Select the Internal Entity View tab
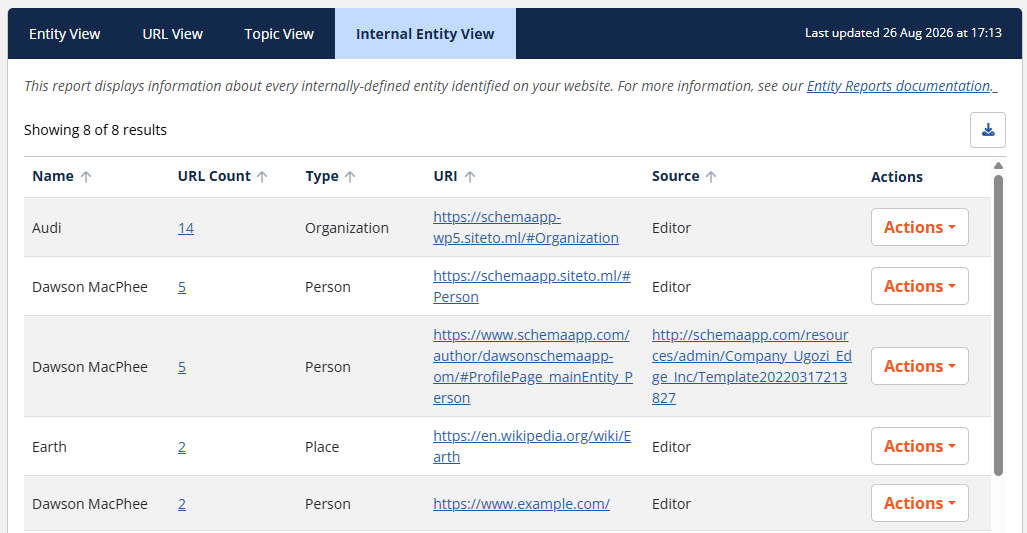Screen dimensions: 1027x533 (x=425, y=34)
